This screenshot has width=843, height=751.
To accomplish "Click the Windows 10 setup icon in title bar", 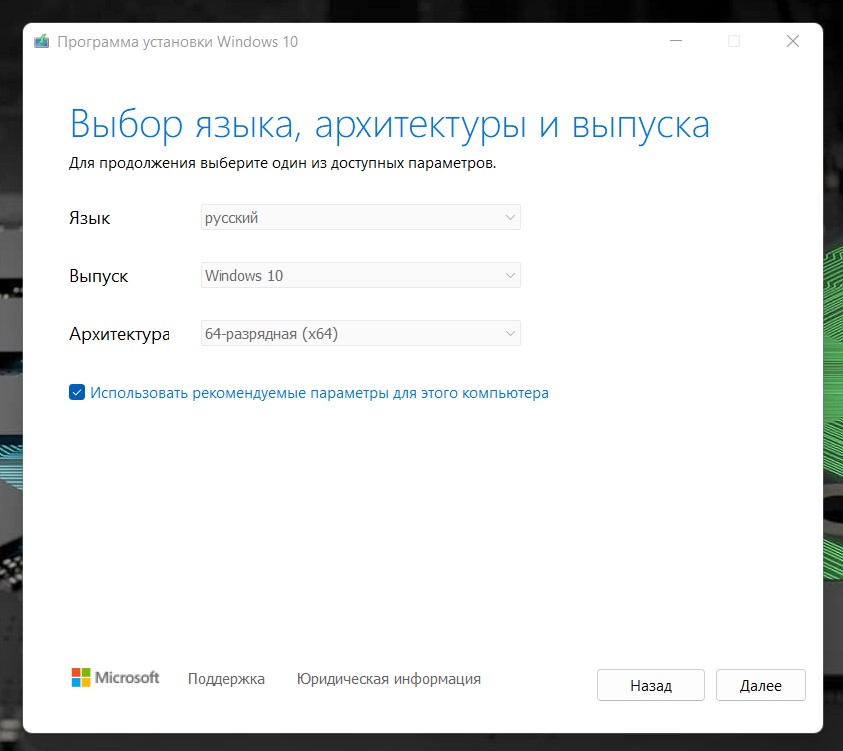I will tap(41, 41).
